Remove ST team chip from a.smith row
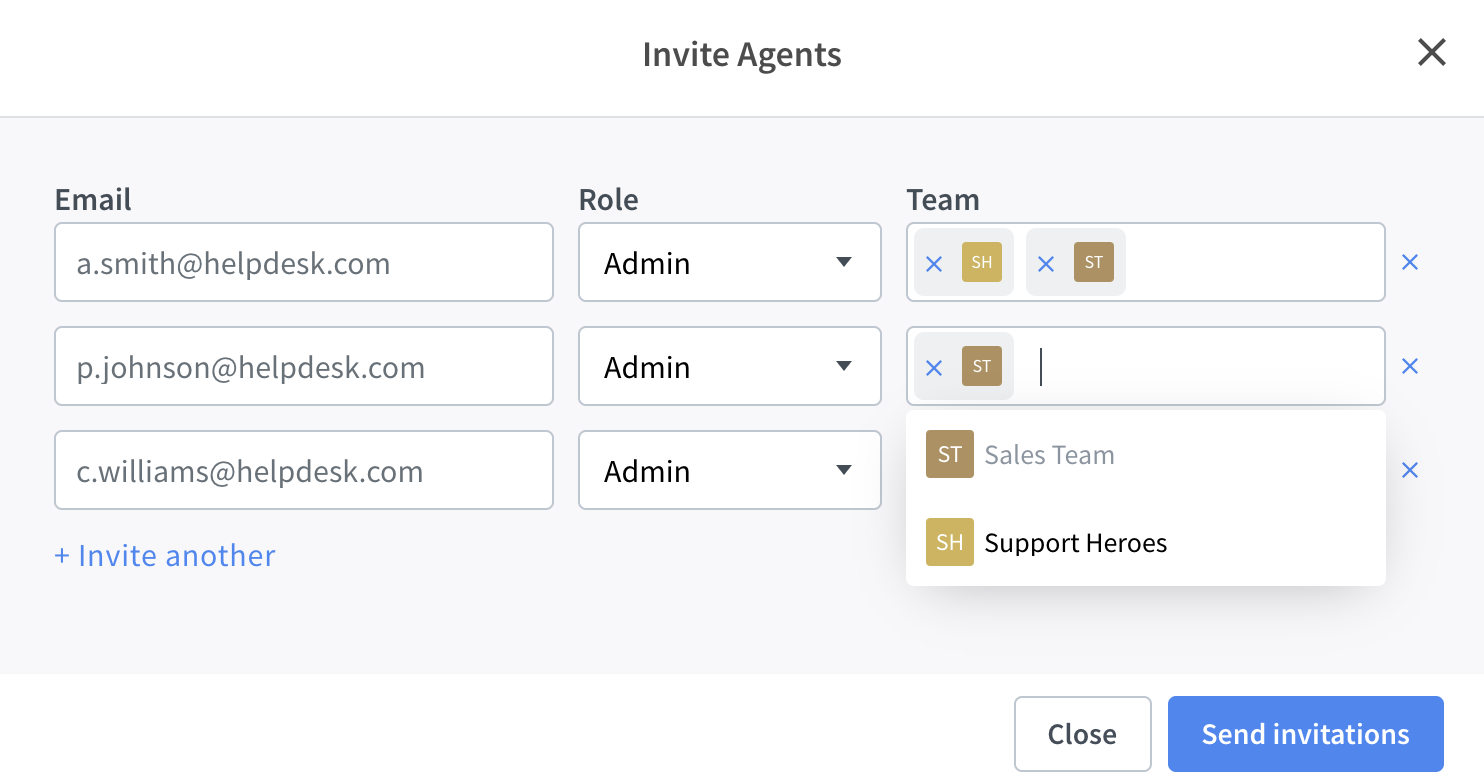 tap(1046, 264)
